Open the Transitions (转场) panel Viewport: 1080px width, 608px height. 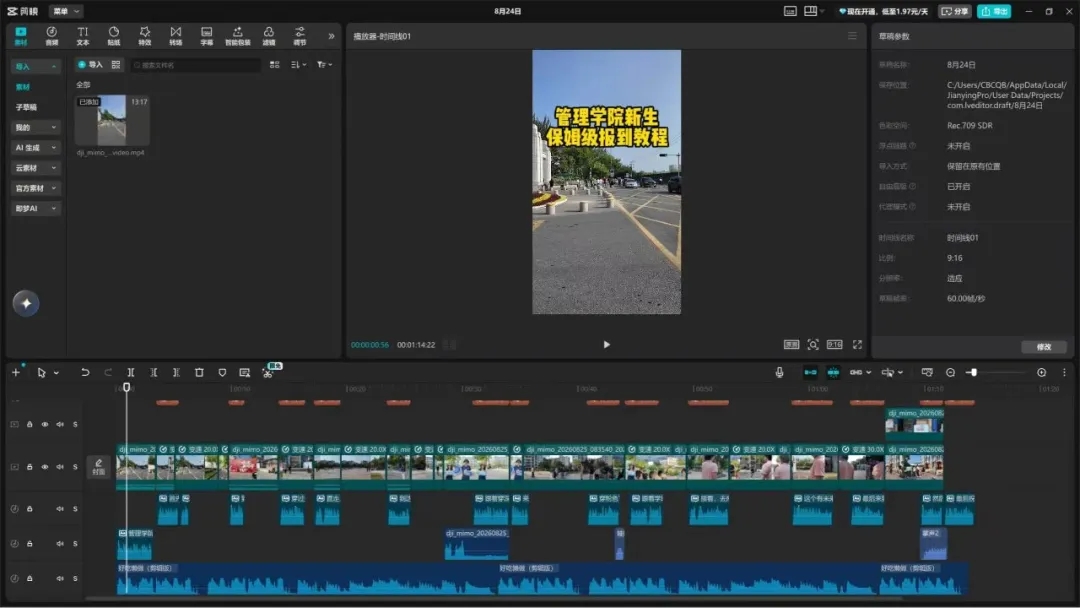[x=176, y=36]
